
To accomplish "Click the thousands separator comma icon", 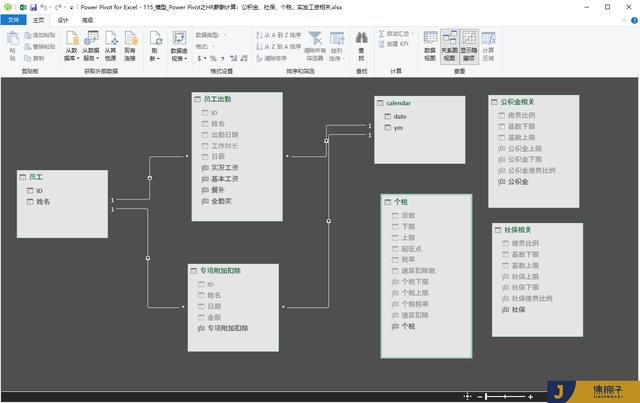I will click(223, 58).
